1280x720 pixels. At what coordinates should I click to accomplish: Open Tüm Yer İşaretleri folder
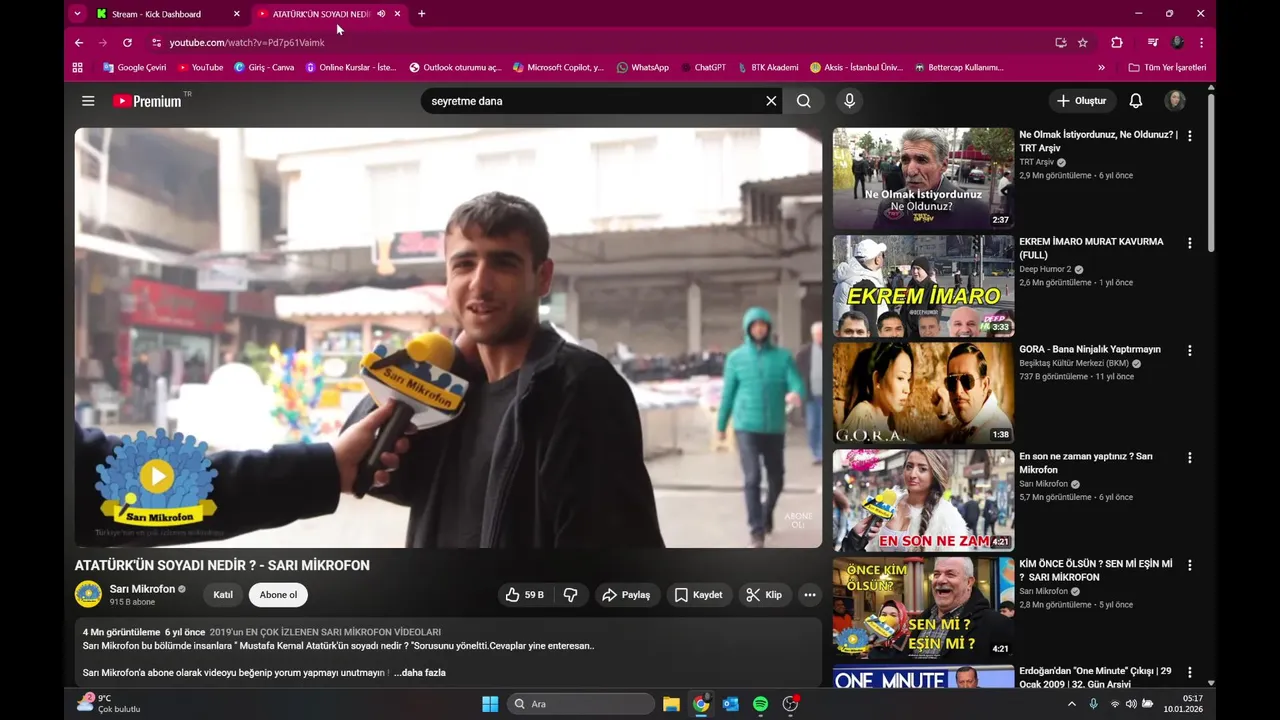pyautogui.click(x=1167, y=68)
